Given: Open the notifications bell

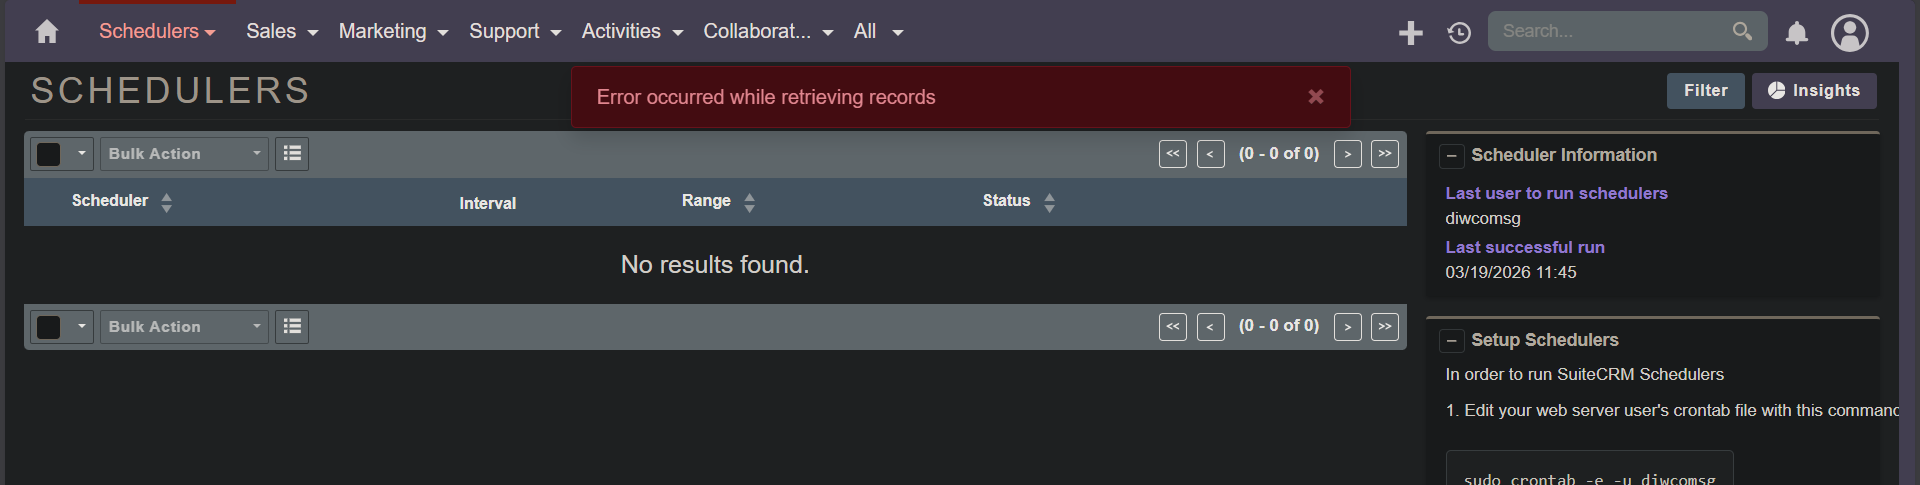Looking at the screenshot, I should click(x=1797, y=33).
